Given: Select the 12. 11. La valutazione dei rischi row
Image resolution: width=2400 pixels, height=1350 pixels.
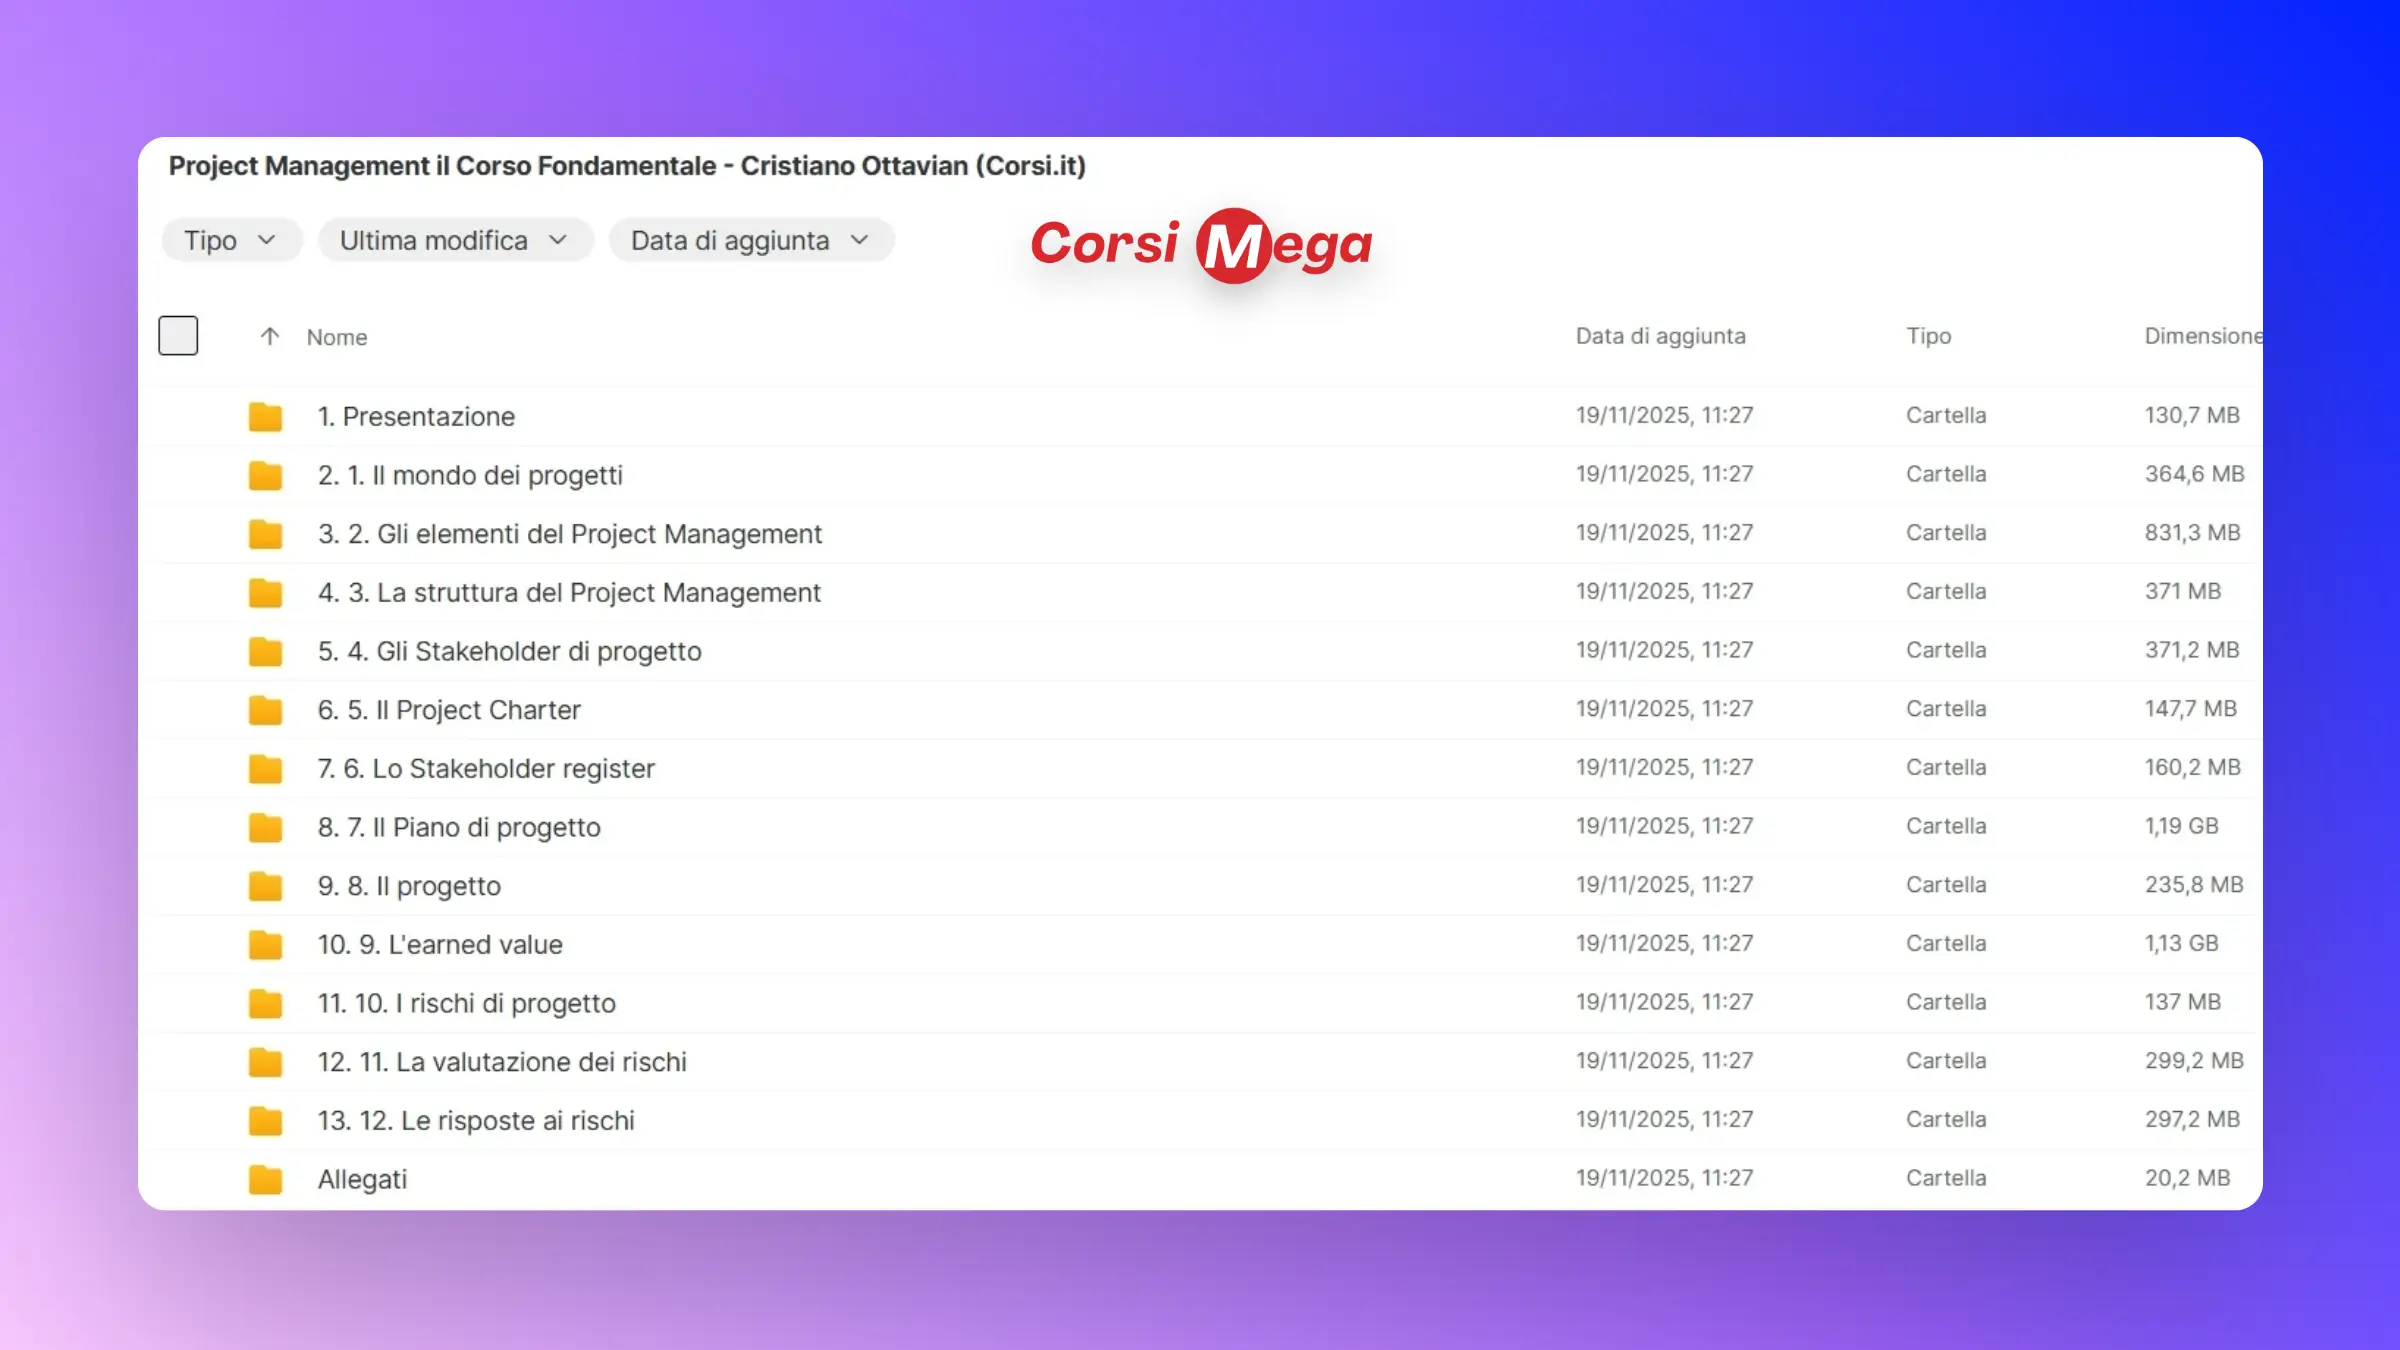Looking at the screenshot, I should click(502, 1062).
